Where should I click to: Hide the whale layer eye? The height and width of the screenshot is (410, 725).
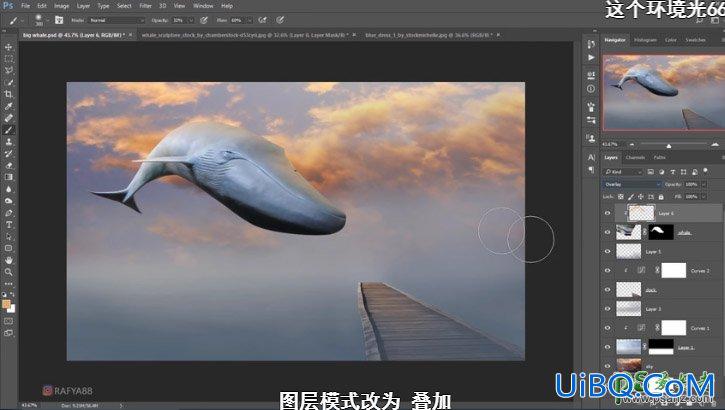(x=608, y=232)
